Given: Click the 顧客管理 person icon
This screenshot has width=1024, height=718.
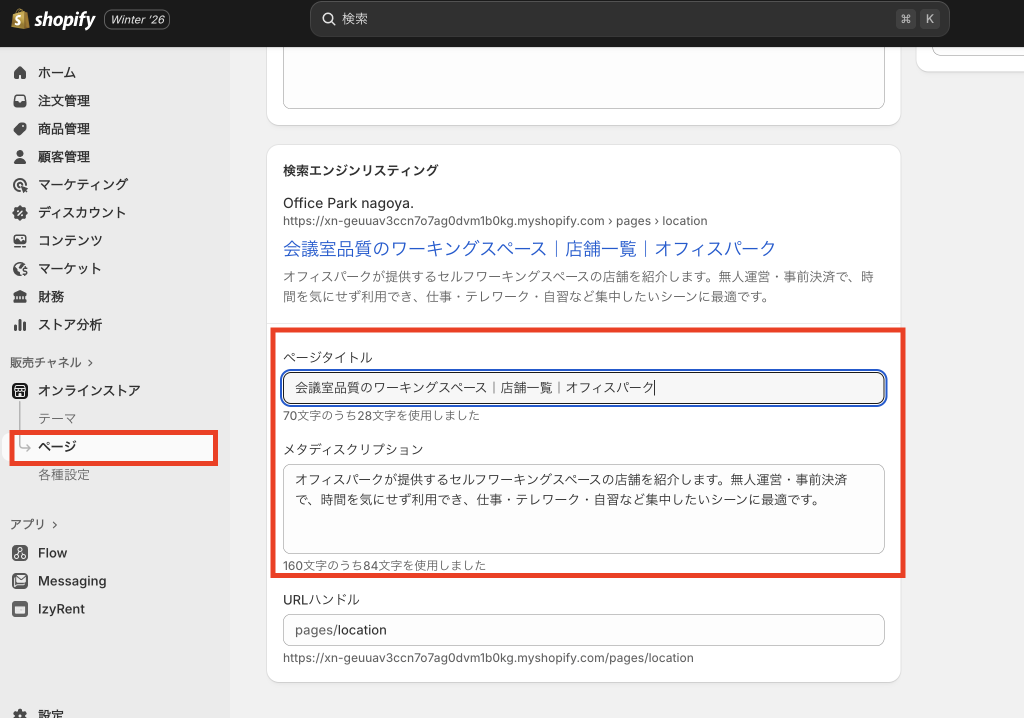Looking at the screenshot, I should 19,157.
